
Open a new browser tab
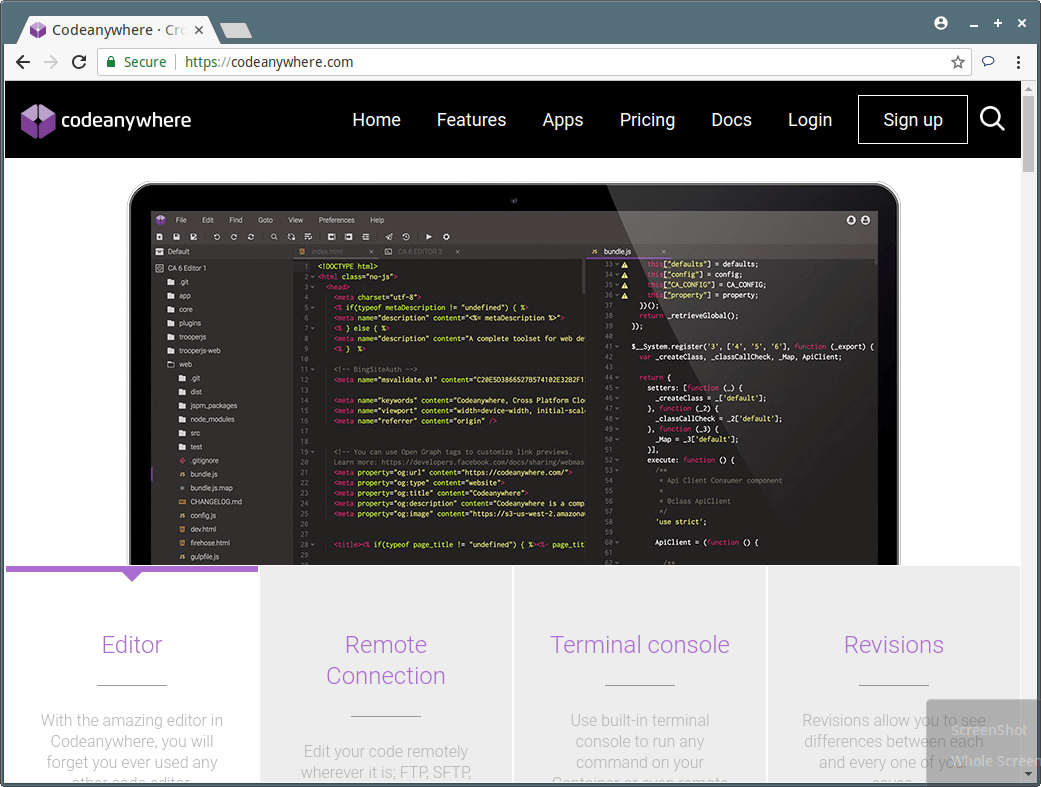(x=235, y=30)
